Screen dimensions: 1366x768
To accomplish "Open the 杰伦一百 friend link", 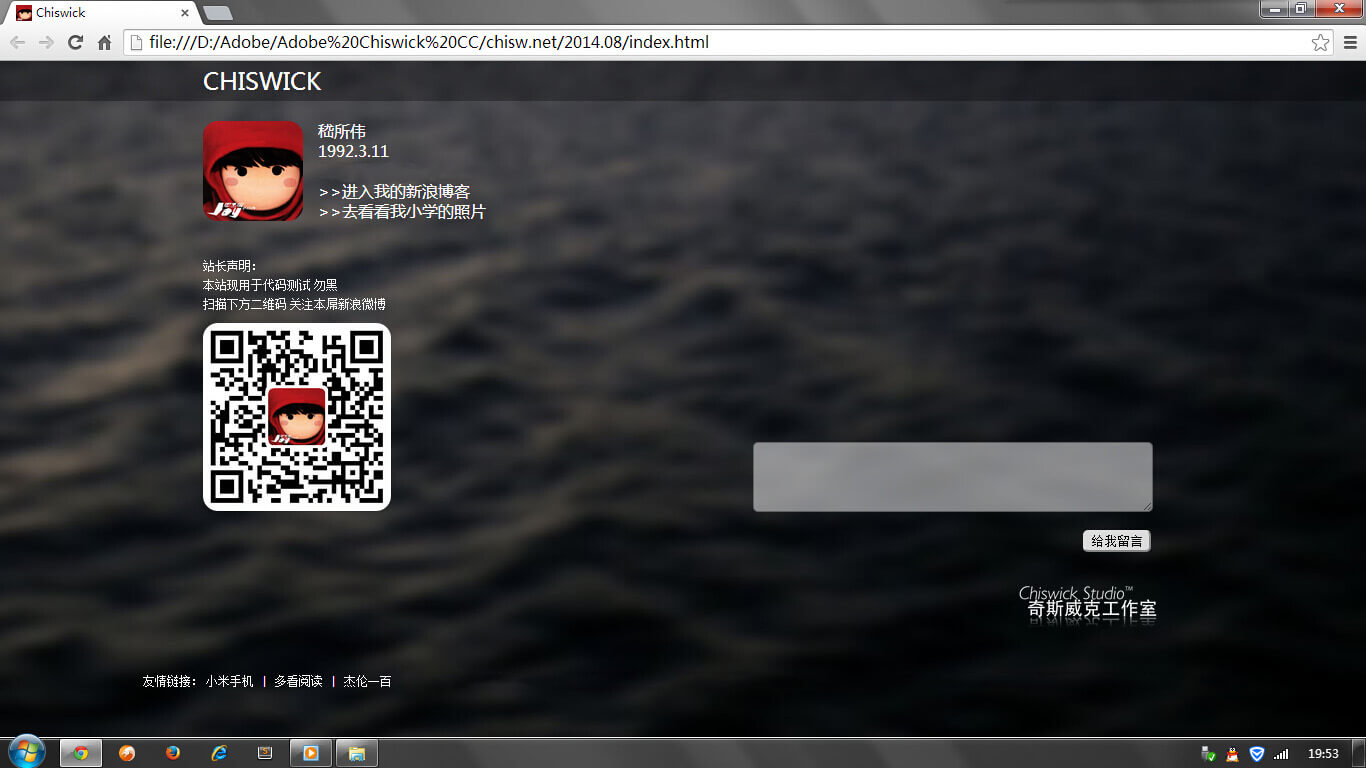I will 367,682.
